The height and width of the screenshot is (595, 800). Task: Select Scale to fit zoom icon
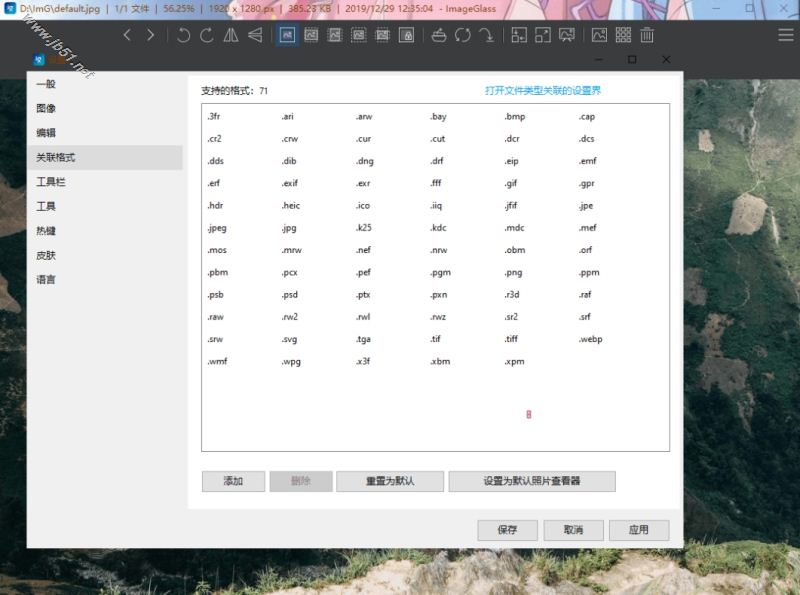coord(382,35)
